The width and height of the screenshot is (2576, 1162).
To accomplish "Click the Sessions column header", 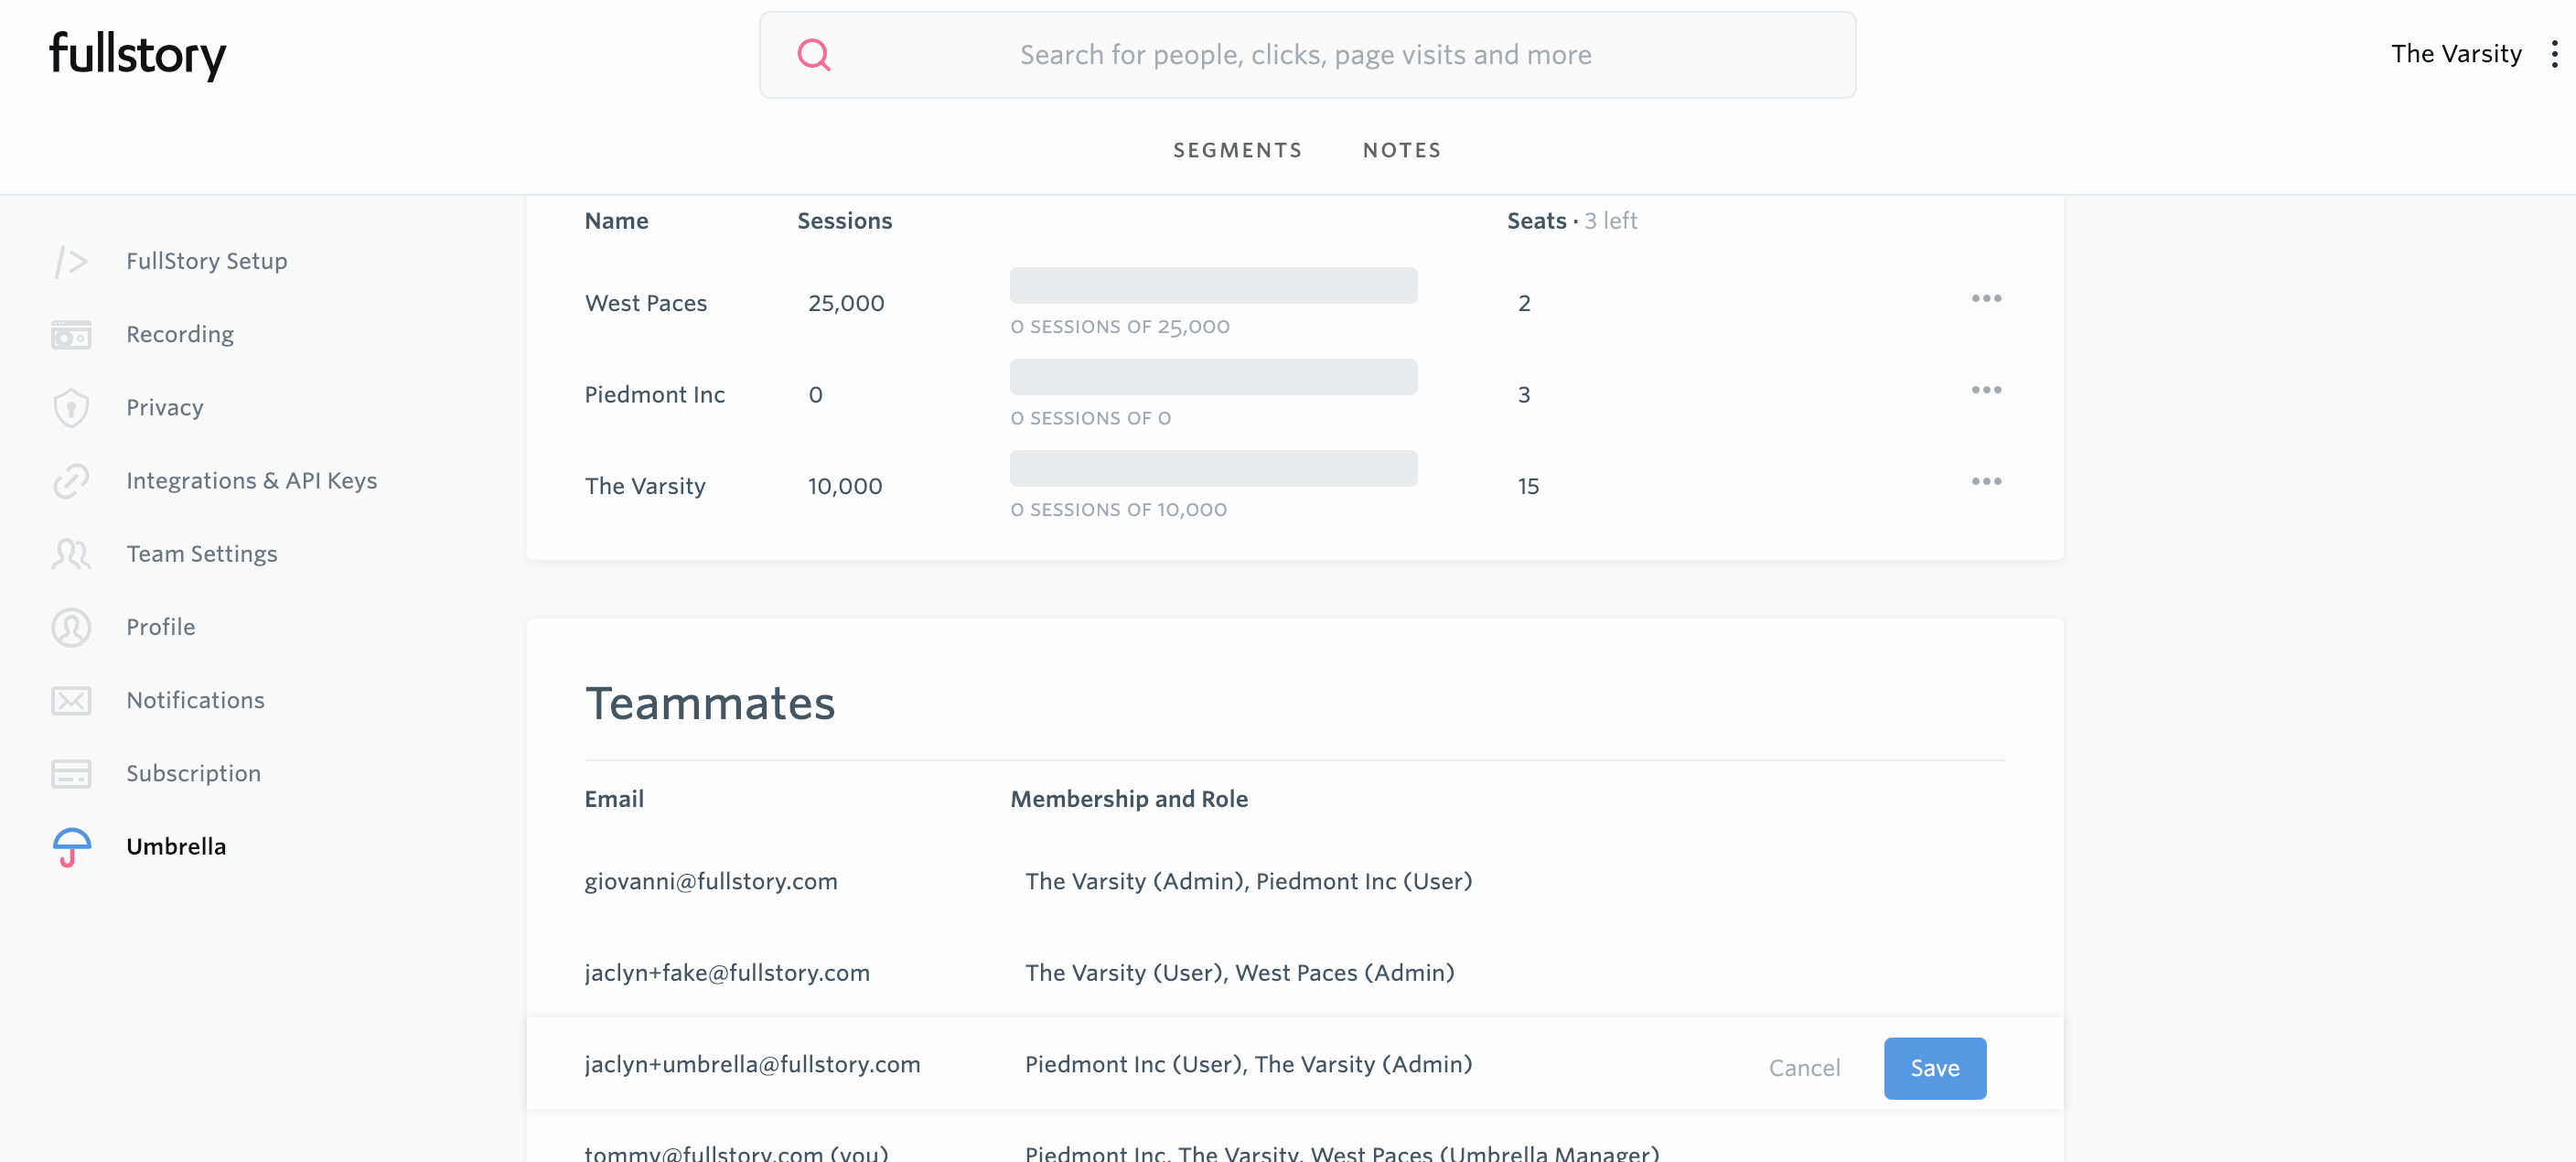I will pyautogui.click(x=845, y=221).
